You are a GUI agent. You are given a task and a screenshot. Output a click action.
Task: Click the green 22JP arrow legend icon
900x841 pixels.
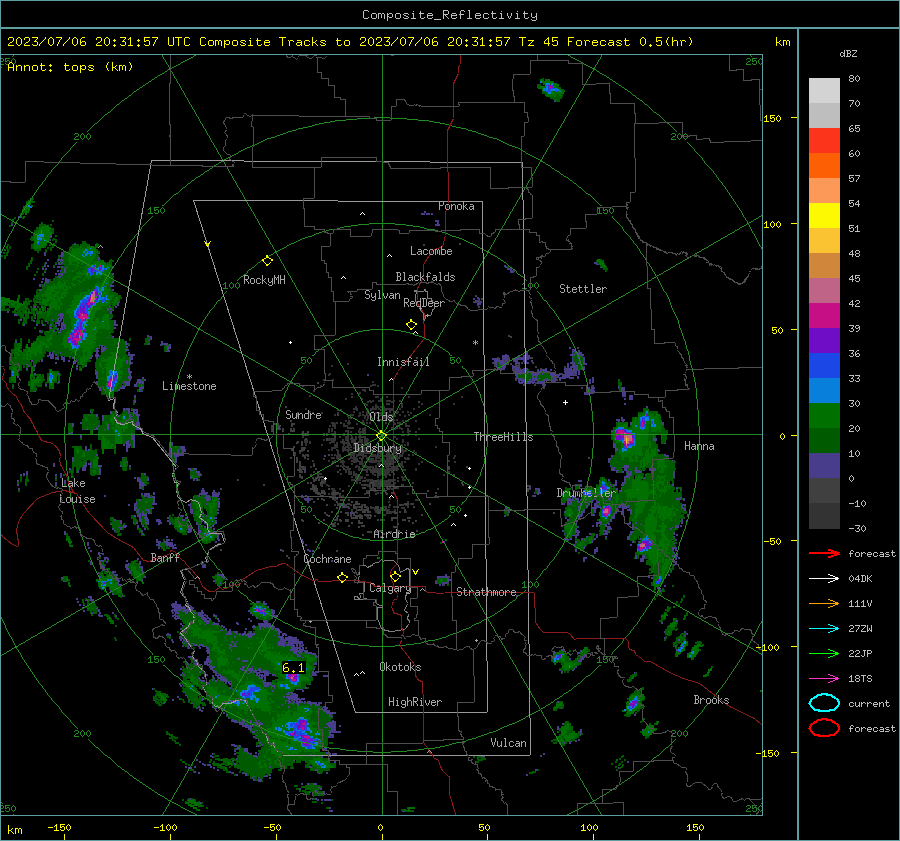coord(824,653)
